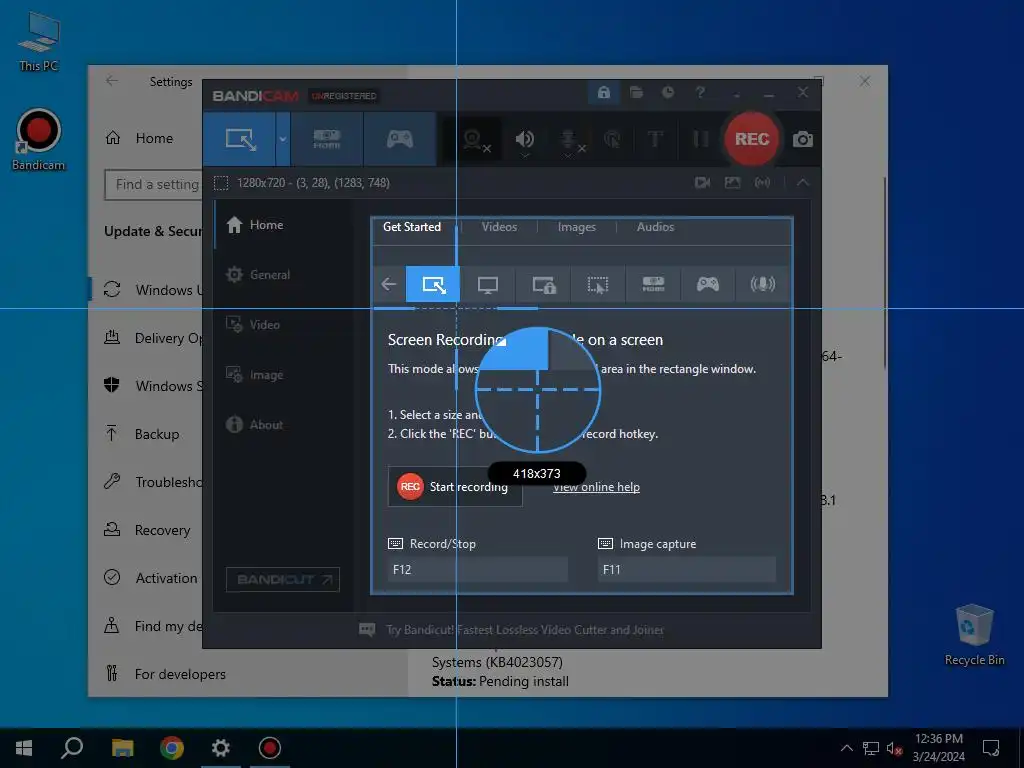Click the Windows Start button
This screenshot has height=768, width=1024.
[x=24, y=748]
